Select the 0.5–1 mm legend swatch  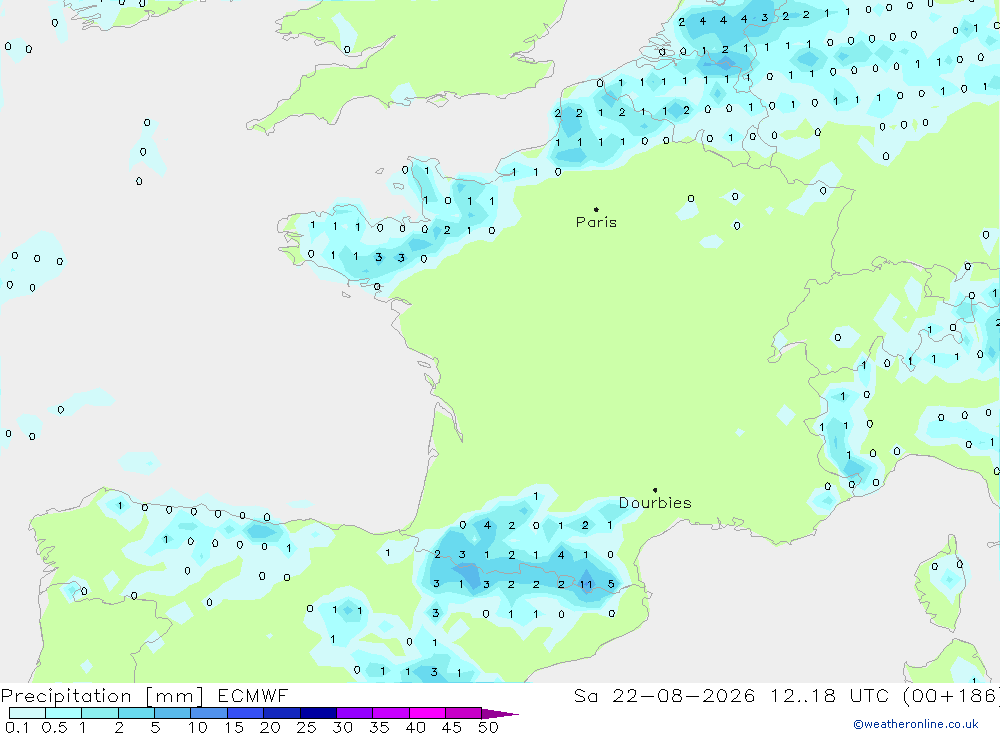[64, 713]
